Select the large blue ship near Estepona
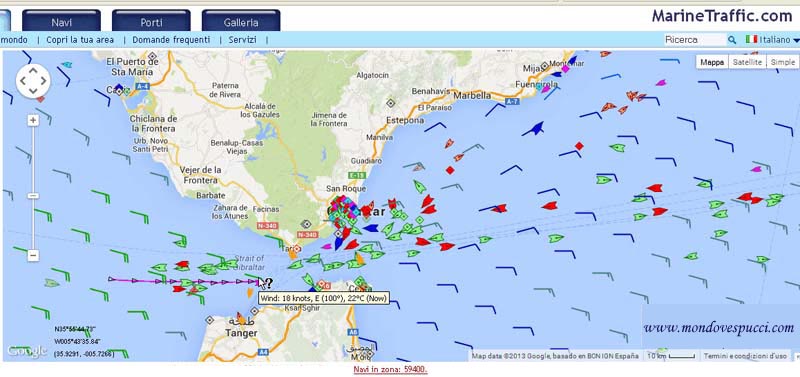The width and height of the screenshot is (800, 377). 533,128
